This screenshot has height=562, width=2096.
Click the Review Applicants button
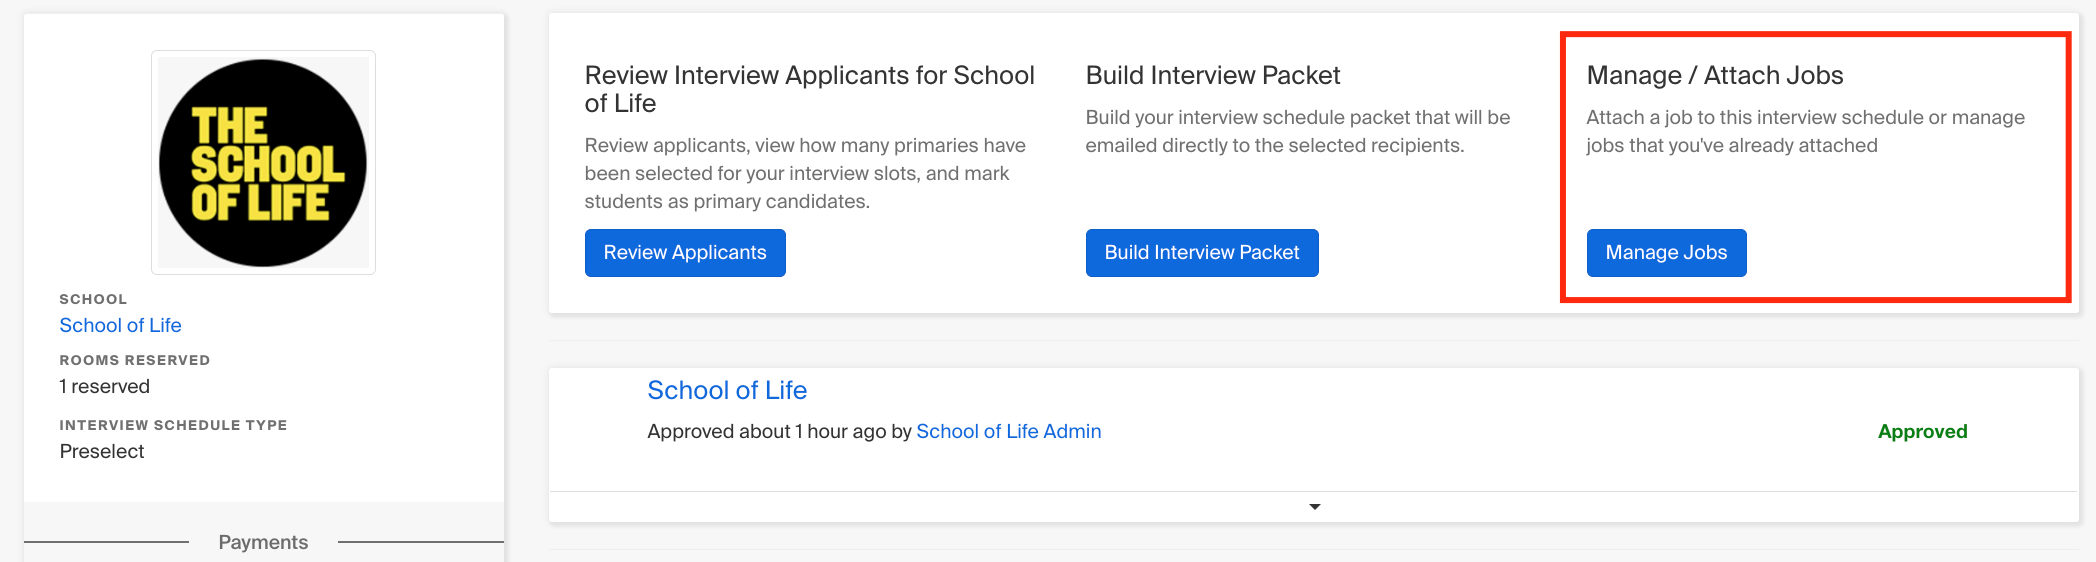(x=685, y=253)
